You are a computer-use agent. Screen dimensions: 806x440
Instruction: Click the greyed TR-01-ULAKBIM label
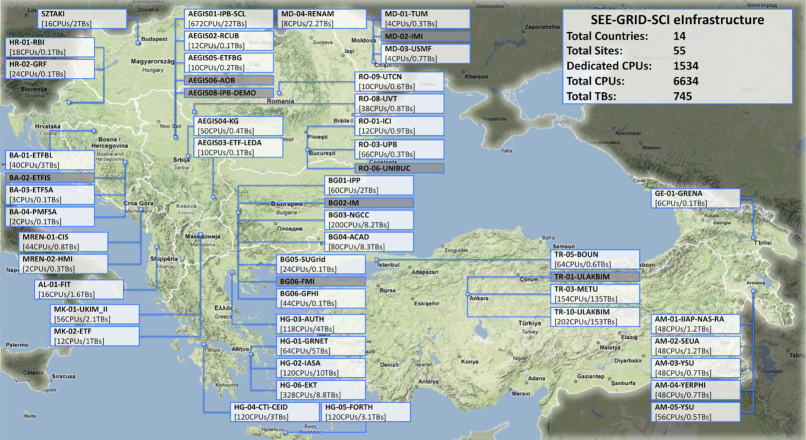(x=595, y=277)
